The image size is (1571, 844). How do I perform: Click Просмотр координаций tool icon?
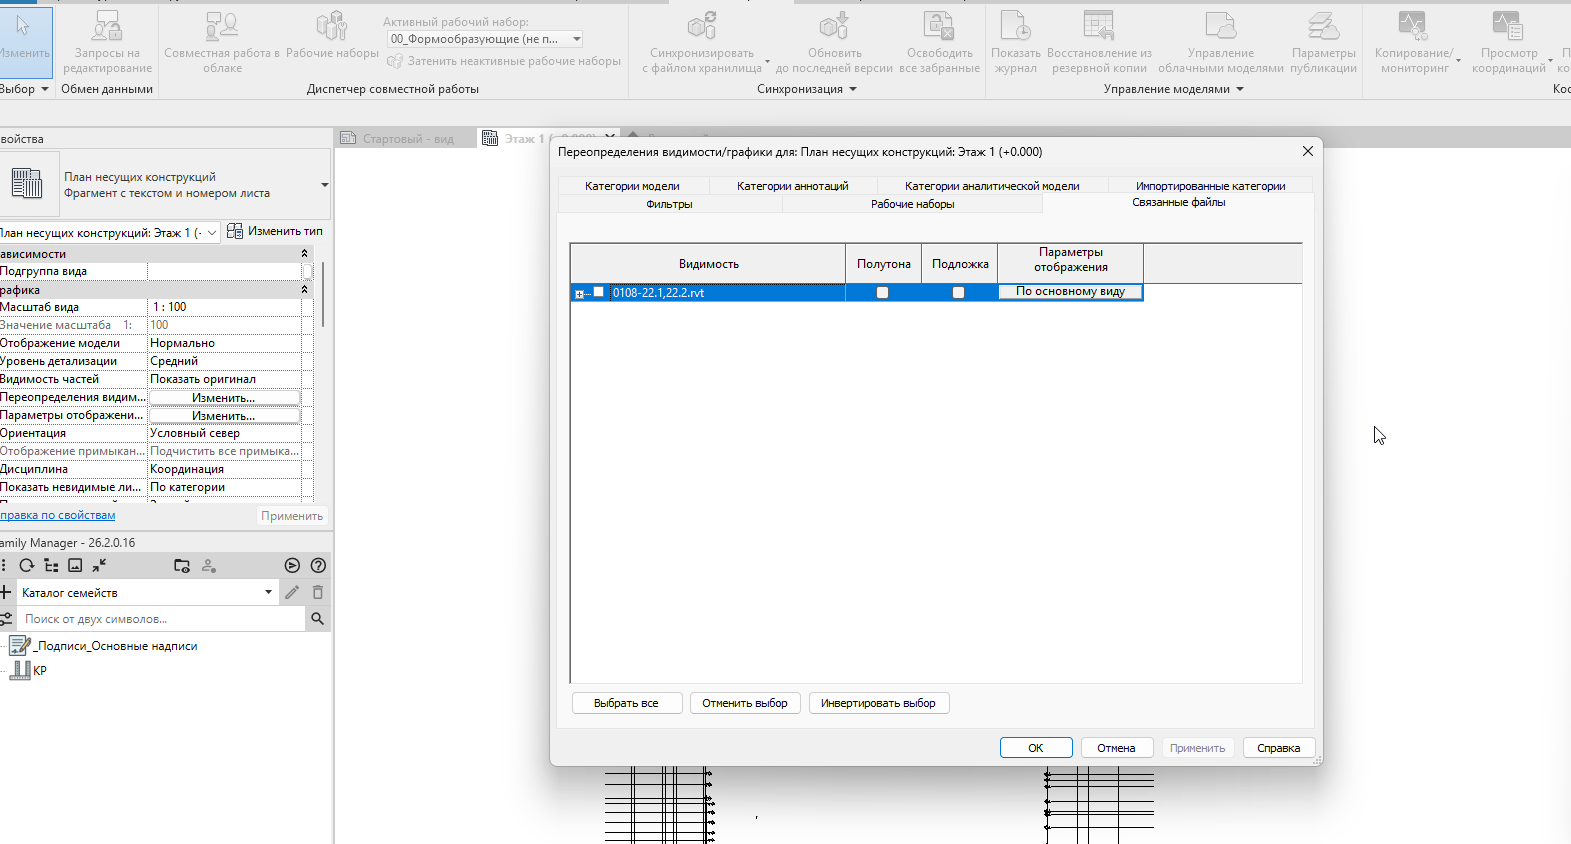1508,26
